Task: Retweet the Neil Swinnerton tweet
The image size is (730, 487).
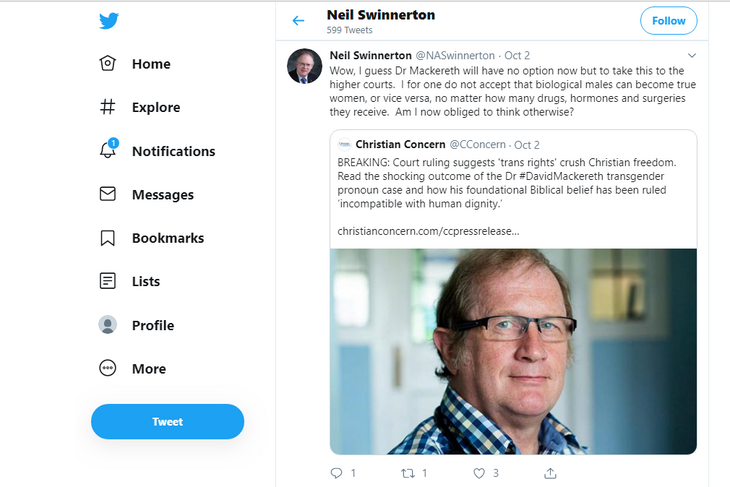Action: tap(408, 472)
